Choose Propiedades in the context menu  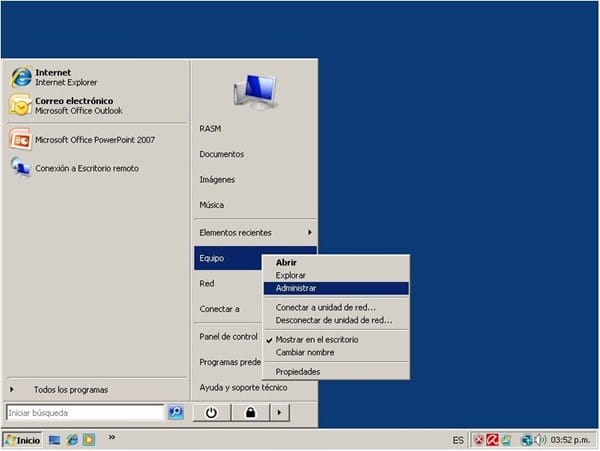coord(298,371)
